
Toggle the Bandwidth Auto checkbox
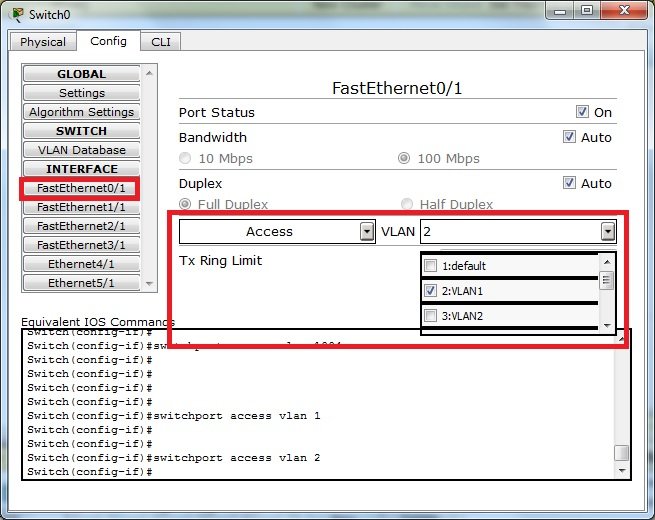569,137
